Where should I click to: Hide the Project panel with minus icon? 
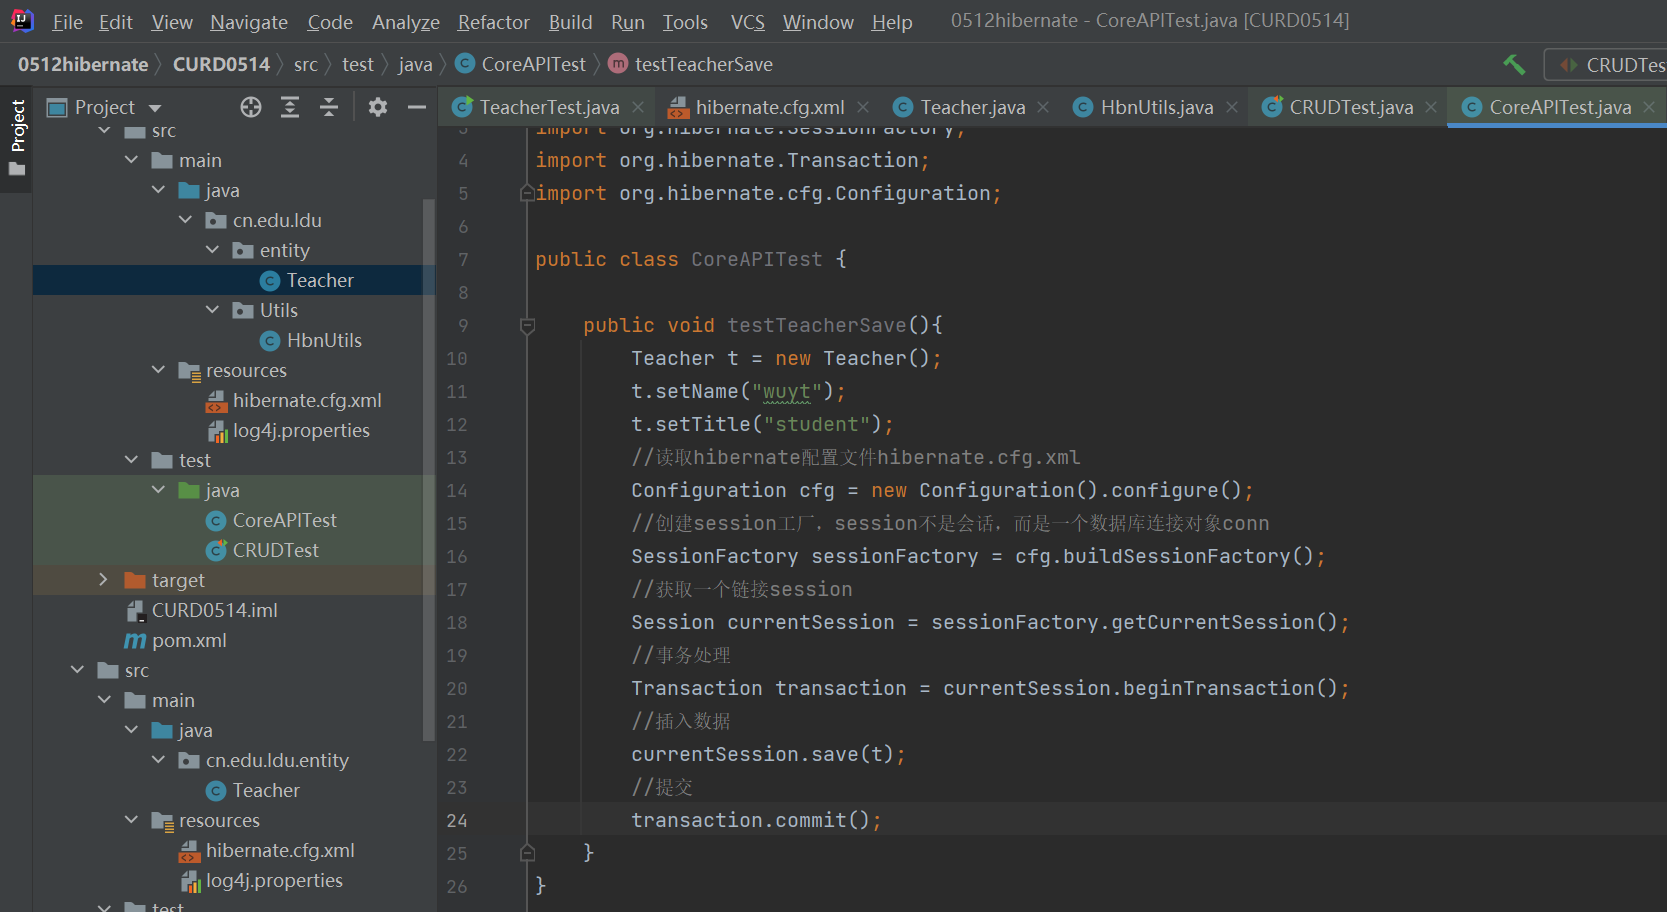[x=417, y=107]
